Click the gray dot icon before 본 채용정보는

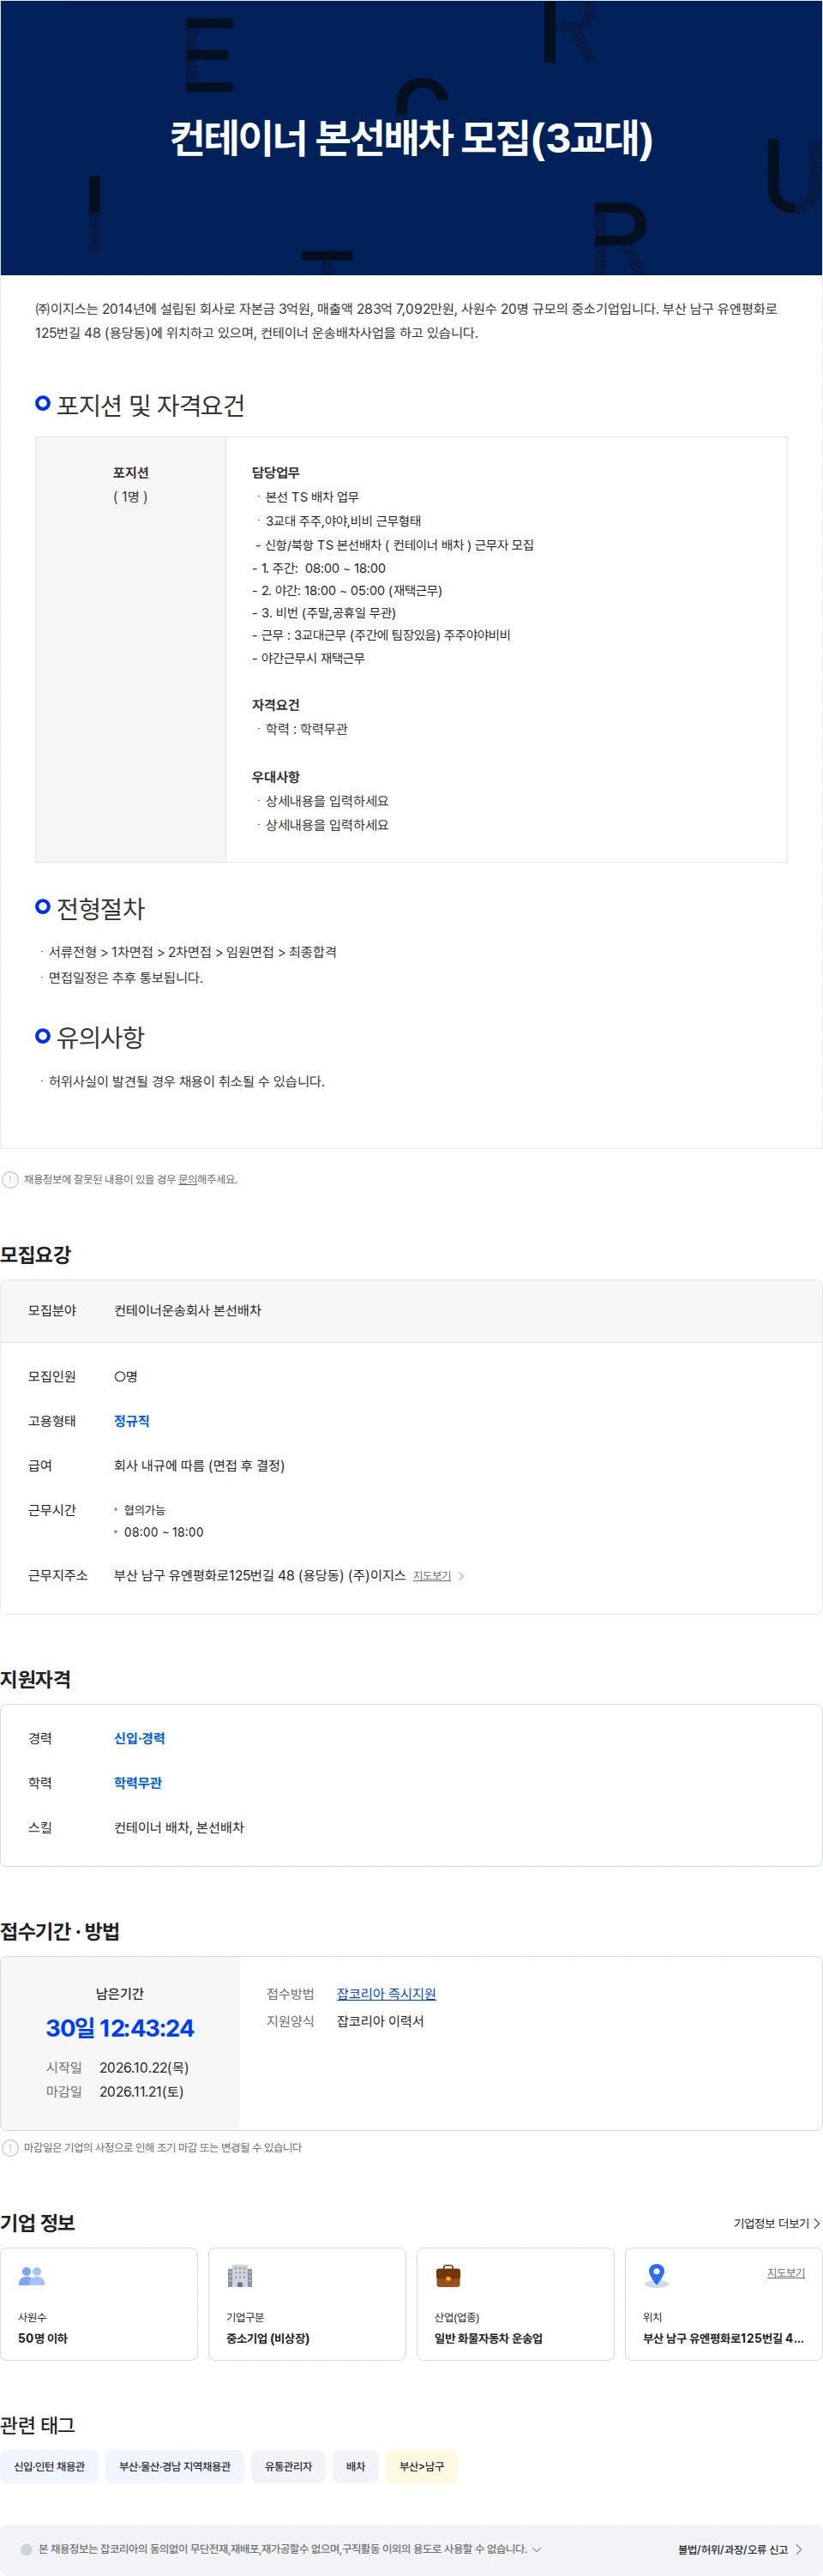point(27,2549)
